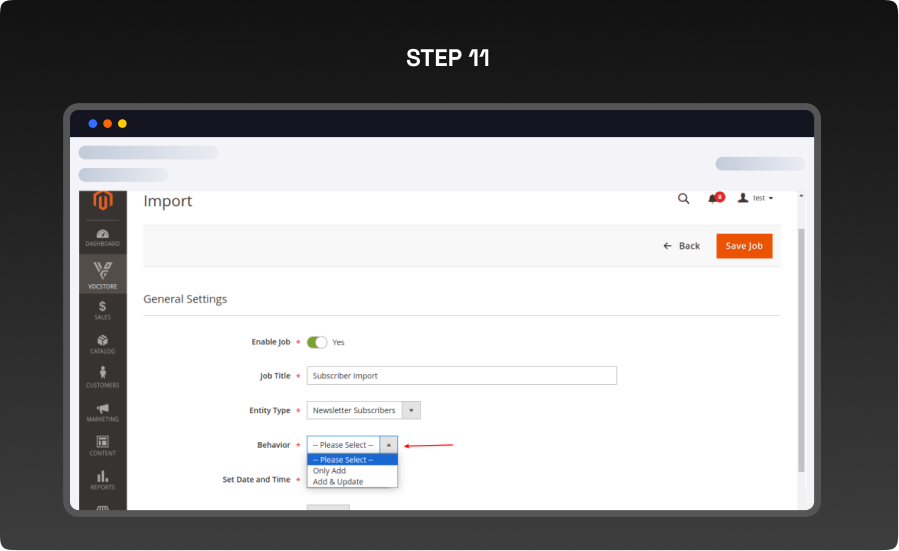Open the Sales sidebar section
Screen dimensions: 899x551
click(x=103, y=310)
